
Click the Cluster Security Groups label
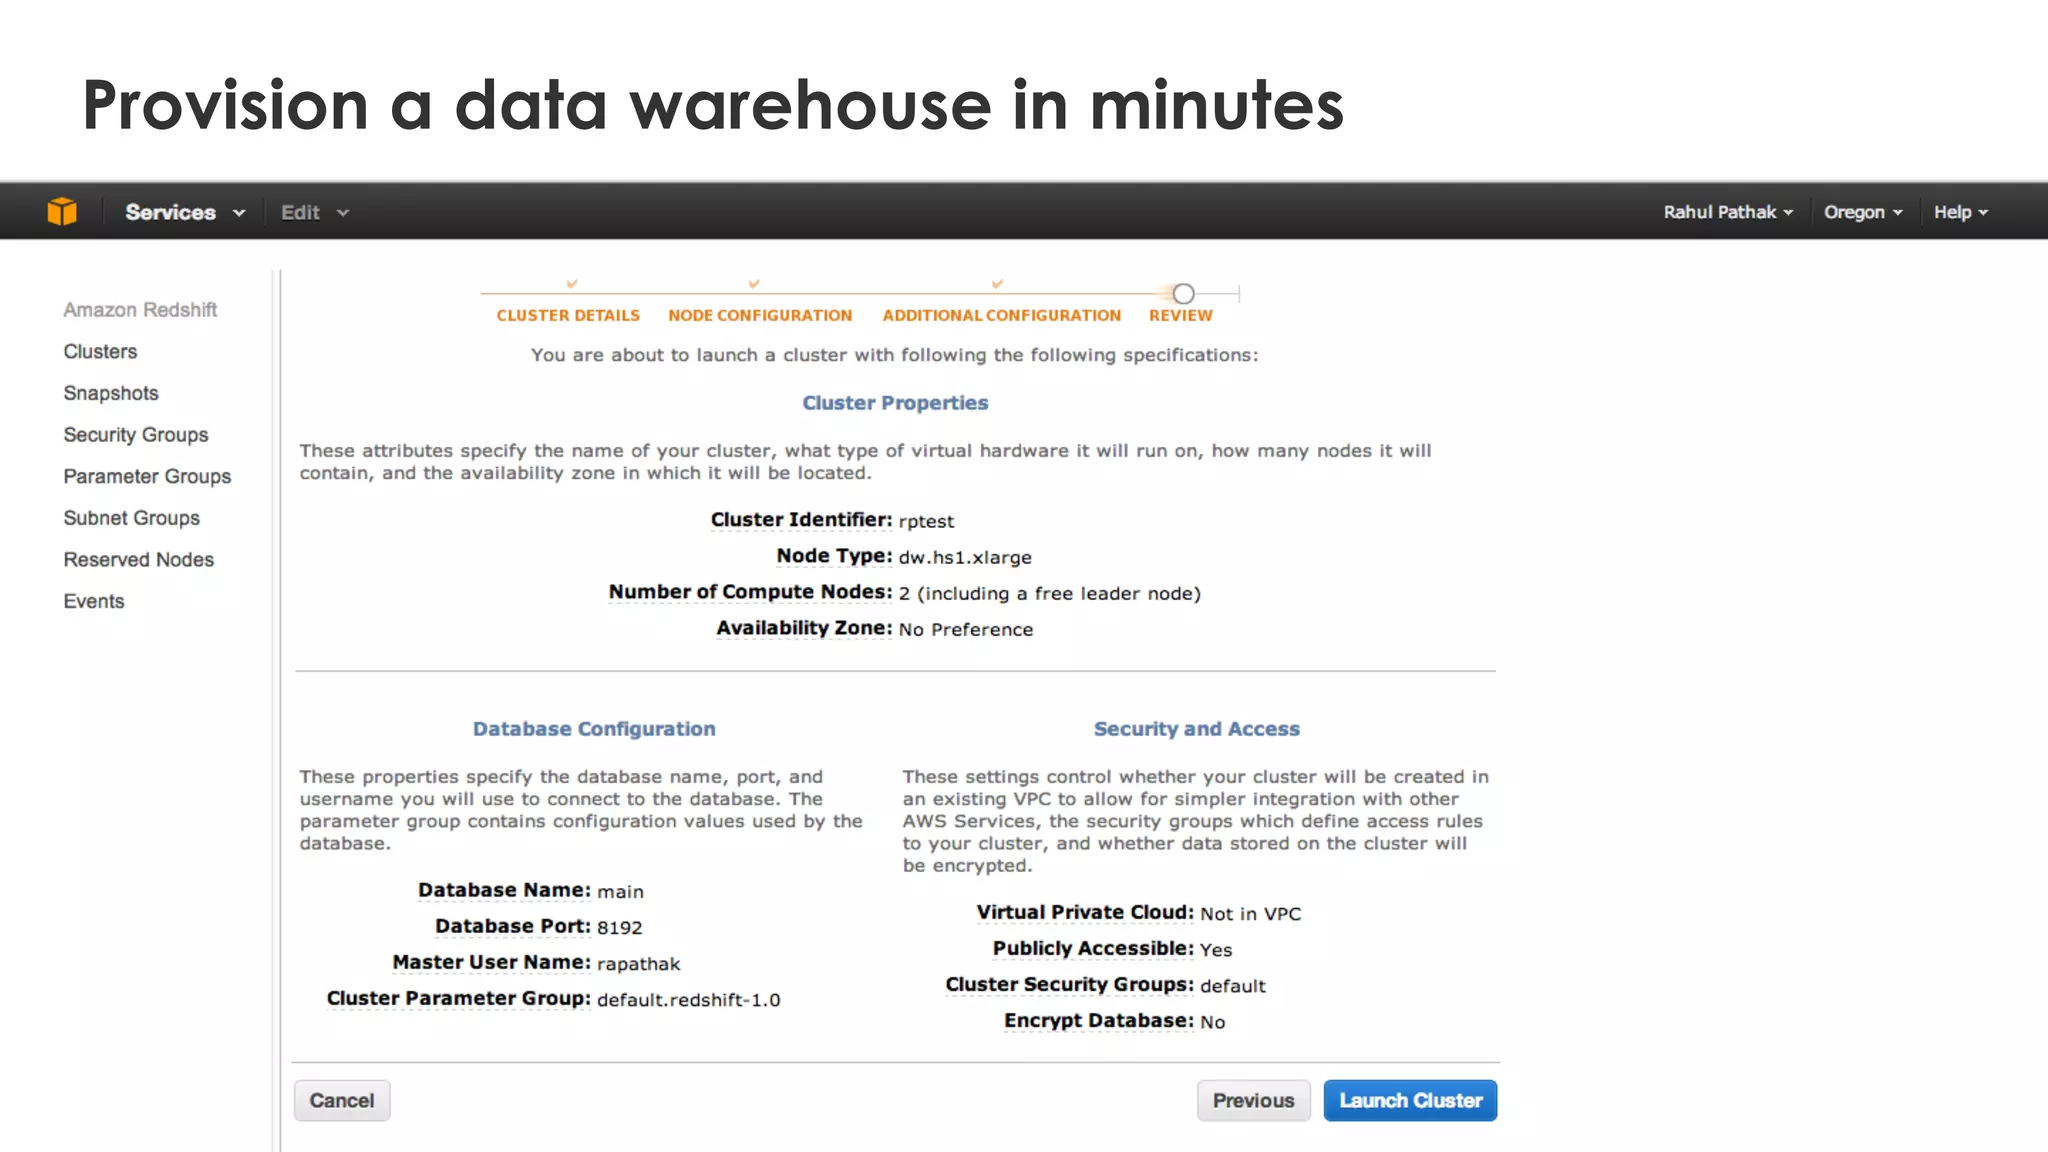(x=1070, y=984)
